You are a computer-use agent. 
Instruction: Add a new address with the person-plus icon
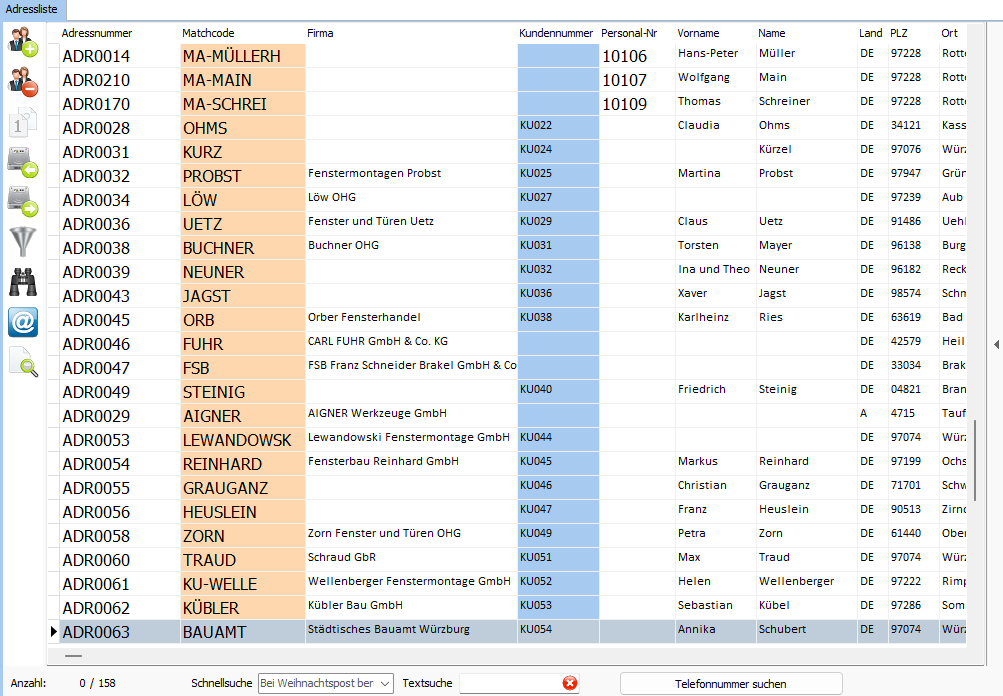coord(22,42)
